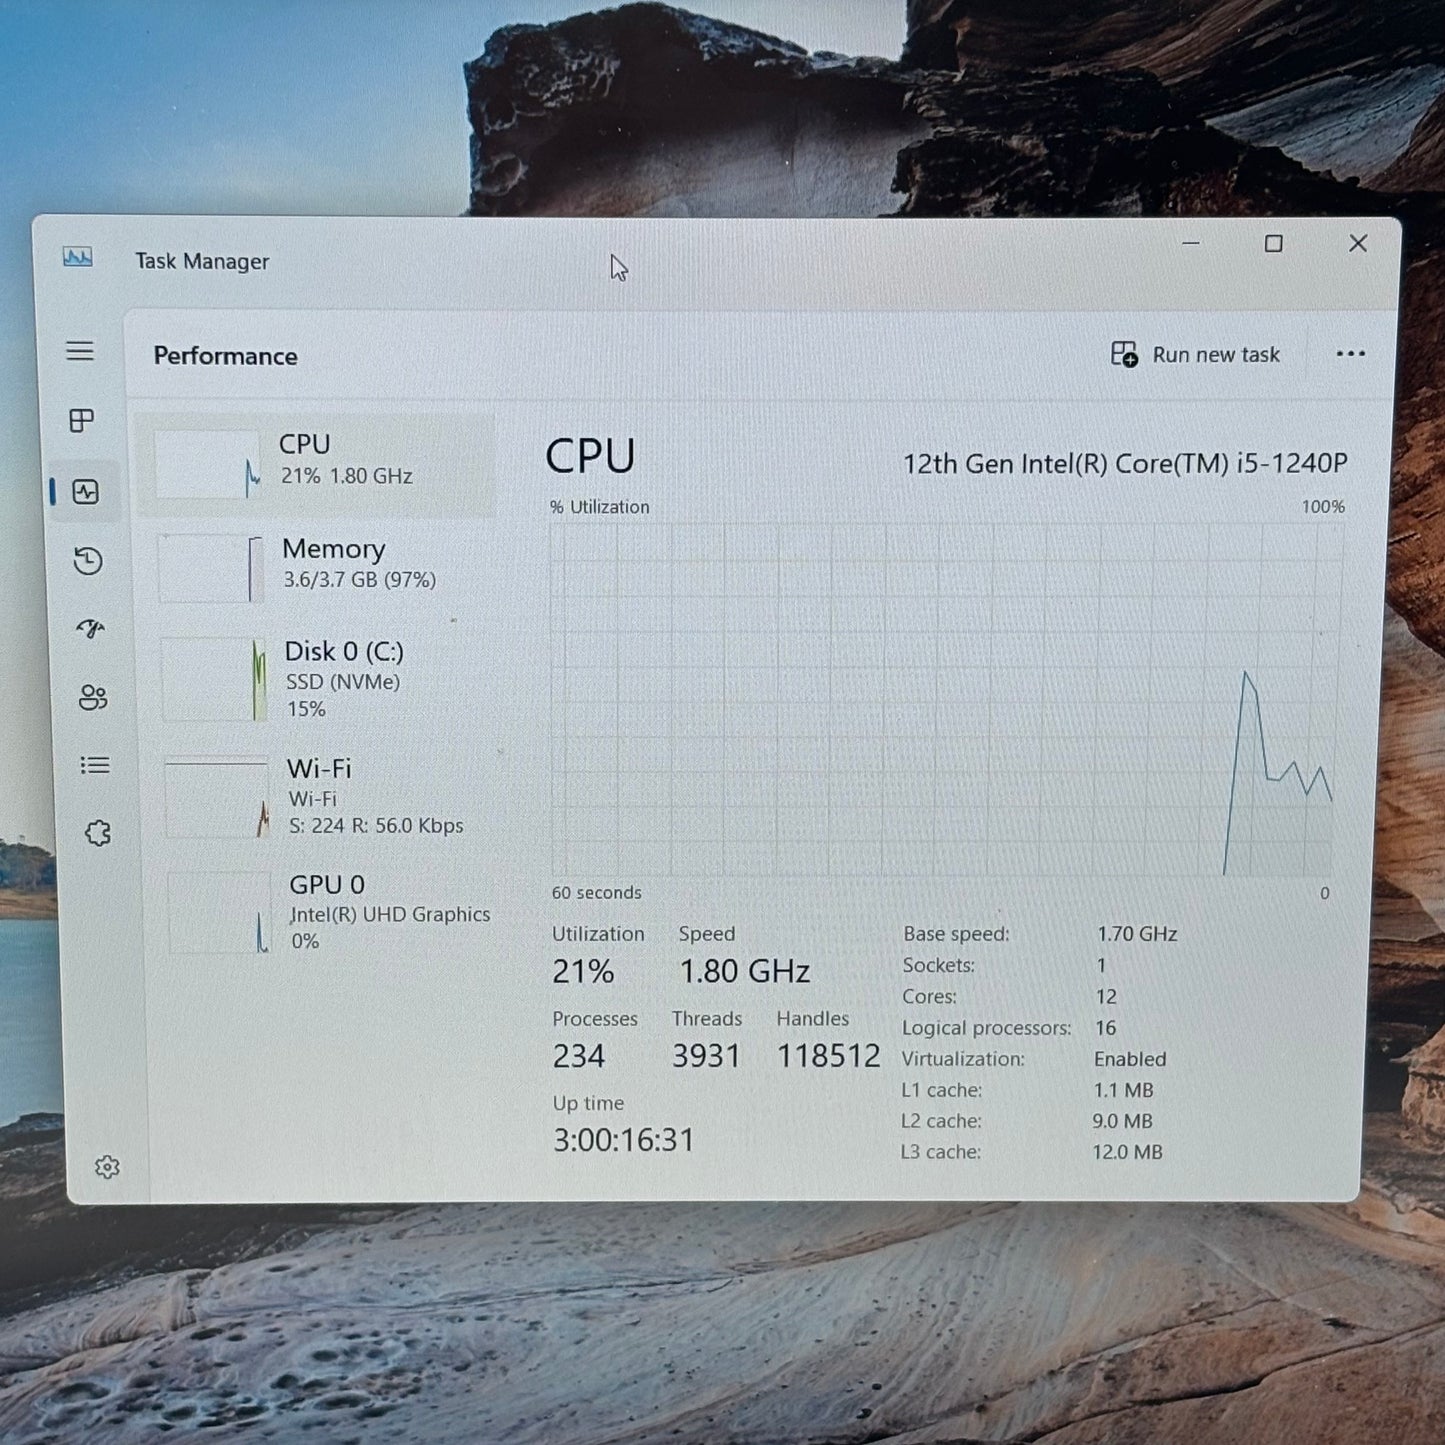Open Services puzzle-piece icon
The width and height of the screenshot is (1445, 1445).
click(98, 833)
